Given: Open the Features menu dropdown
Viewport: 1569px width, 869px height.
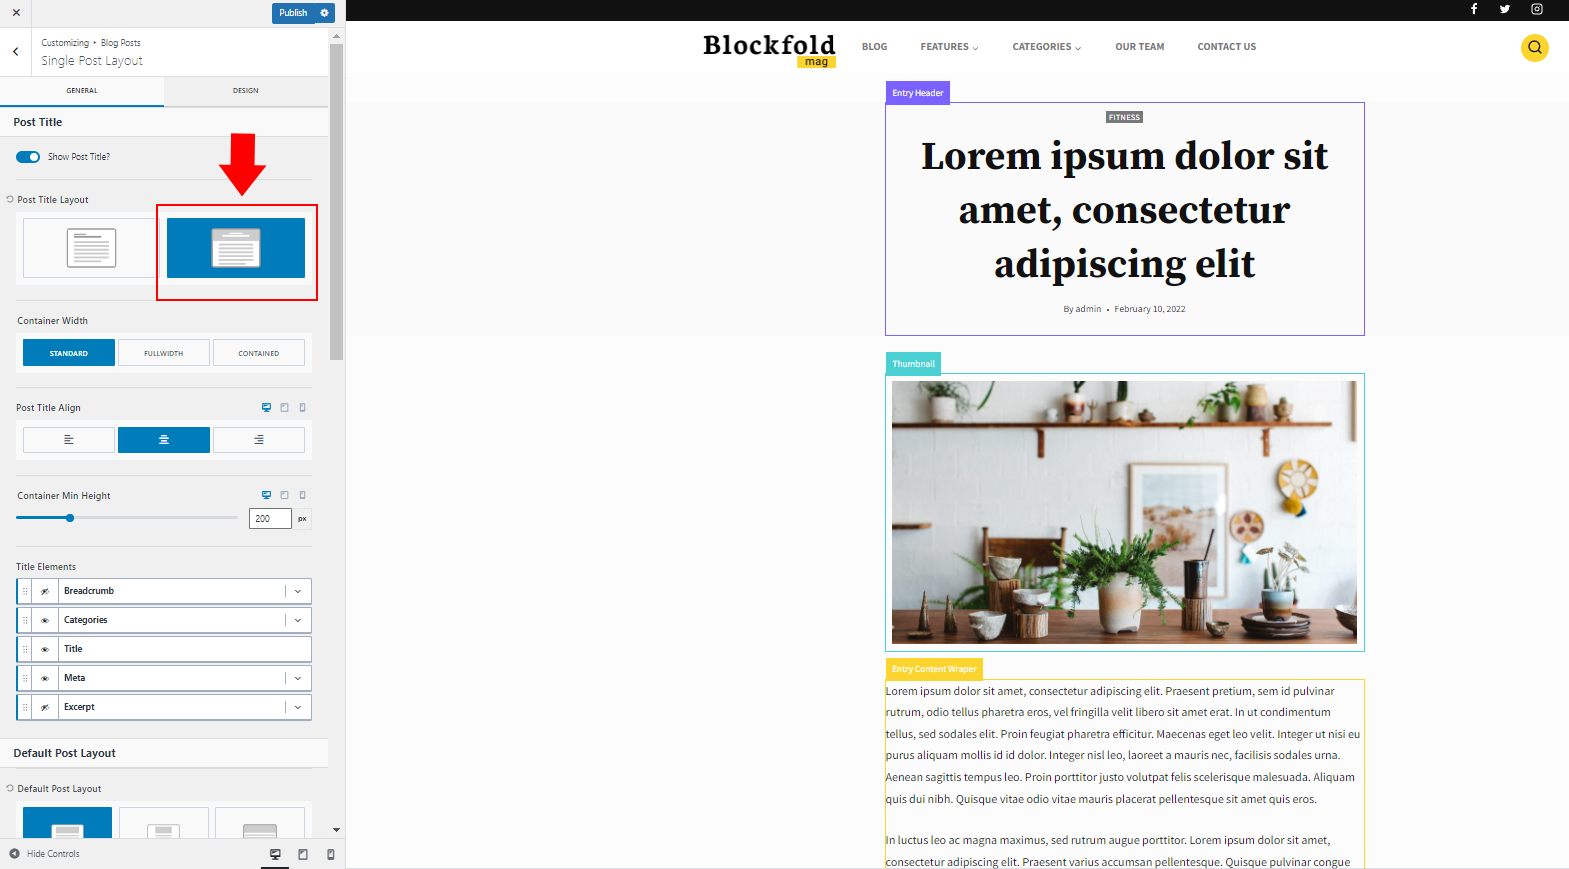Looking at the screenshot, I should (x=949, y=47).
